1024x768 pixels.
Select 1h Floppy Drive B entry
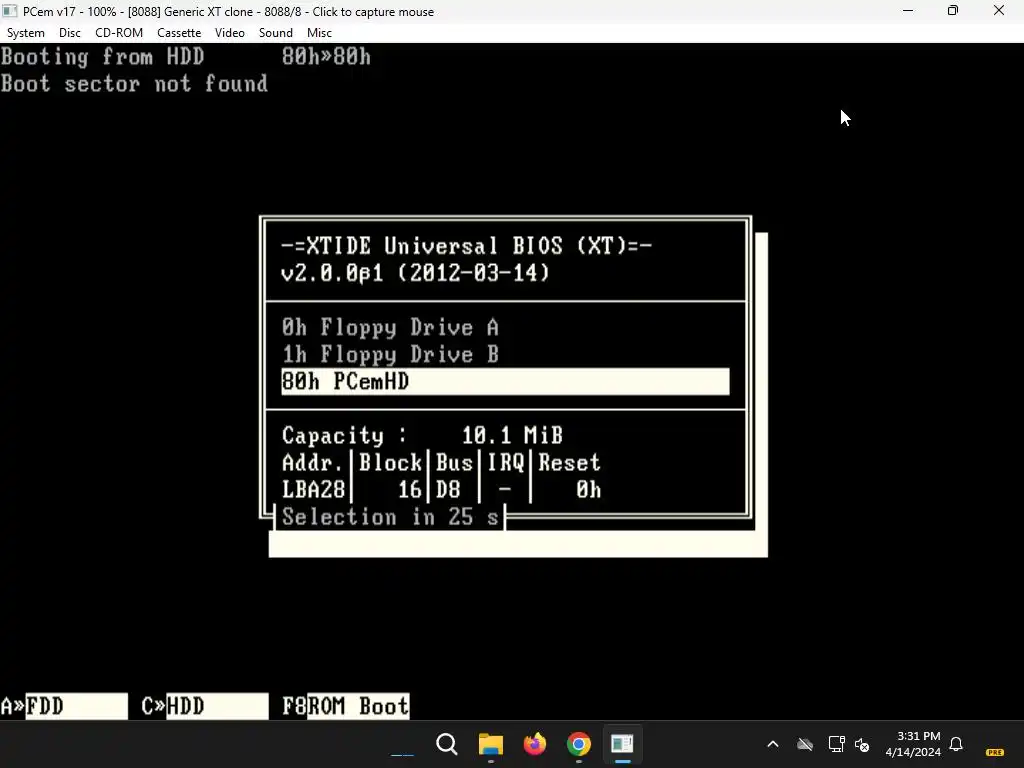pos(391,354)
